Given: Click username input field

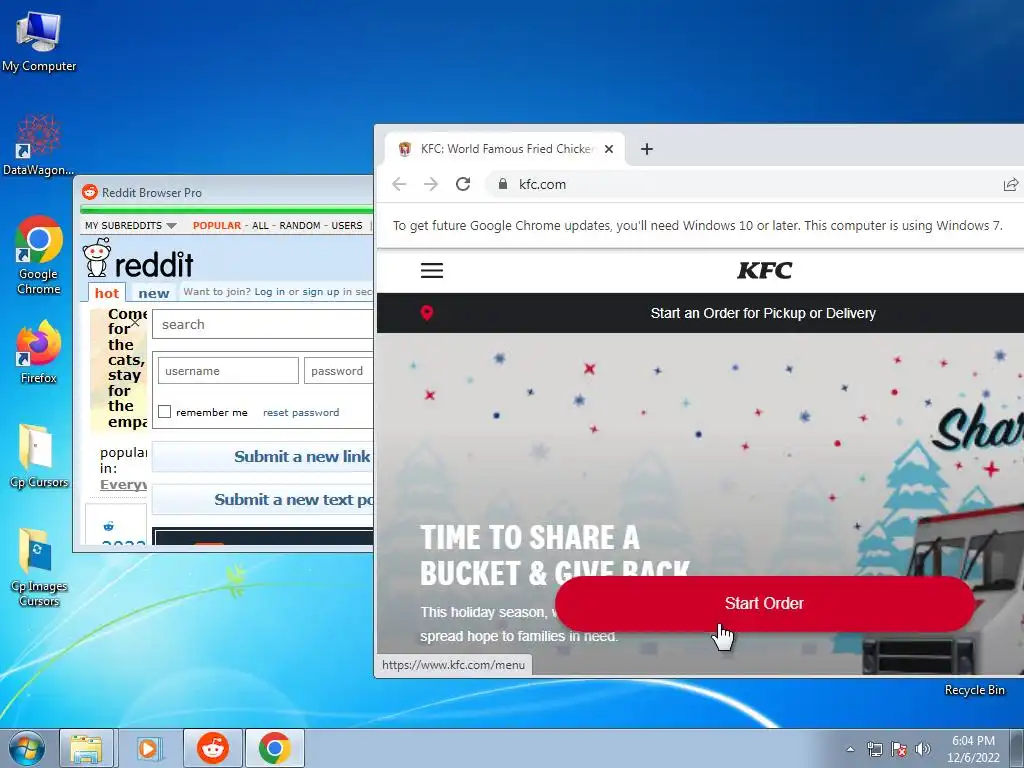Looking at the screenshot, I should coord(228,370).
